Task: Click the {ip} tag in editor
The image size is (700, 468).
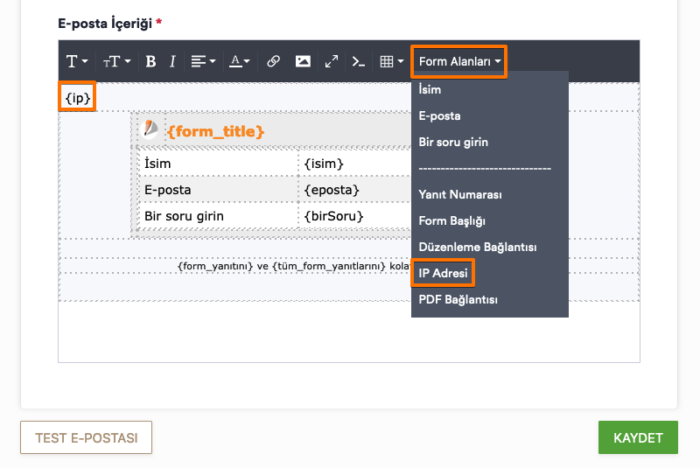Action: 78,98
